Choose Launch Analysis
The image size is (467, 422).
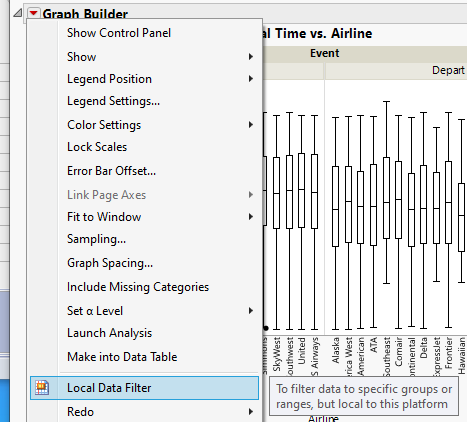pos(109,333)
